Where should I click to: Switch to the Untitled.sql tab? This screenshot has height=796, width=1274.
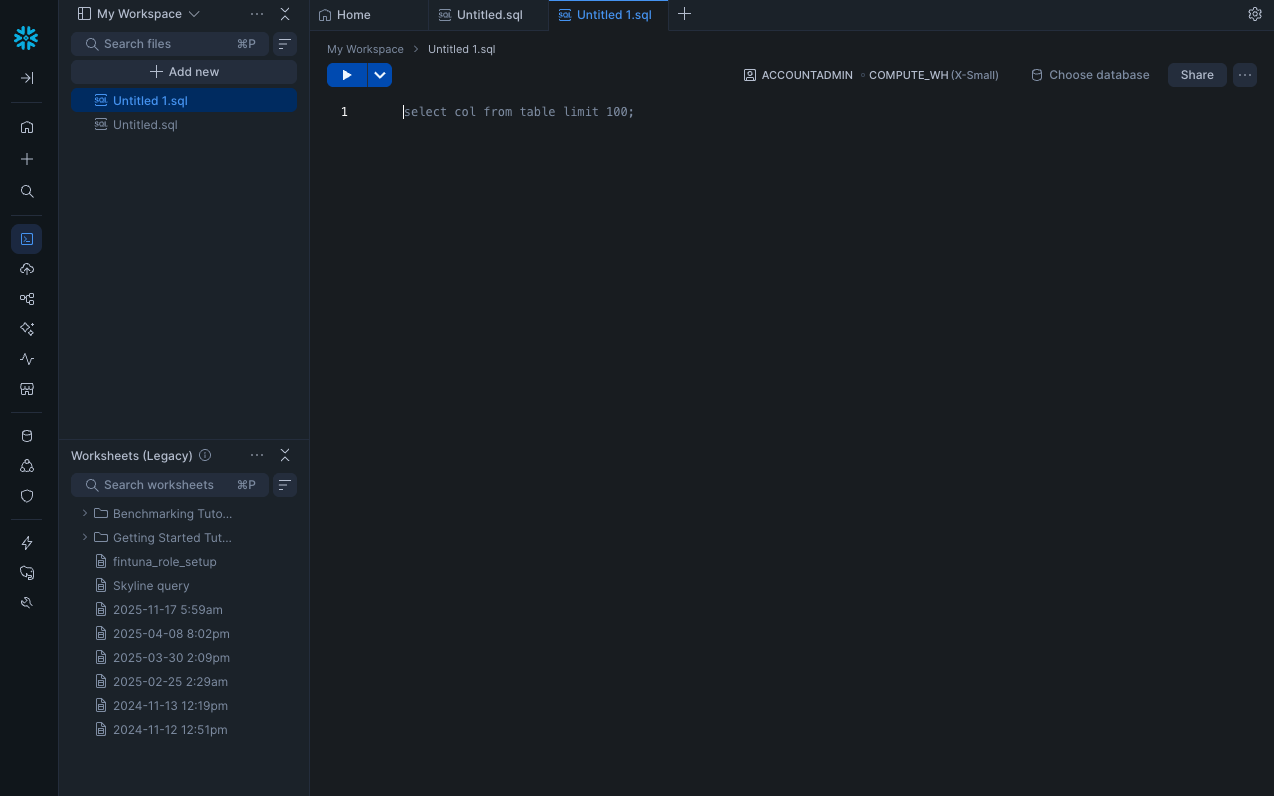coord(489,15)
